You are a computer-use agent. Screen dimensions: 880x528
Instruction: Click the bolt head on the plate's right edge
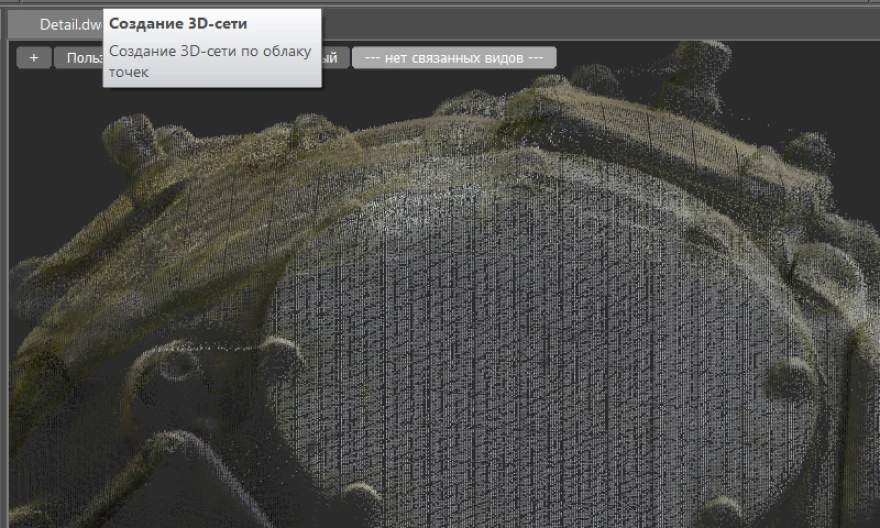[x=790, y=378]
